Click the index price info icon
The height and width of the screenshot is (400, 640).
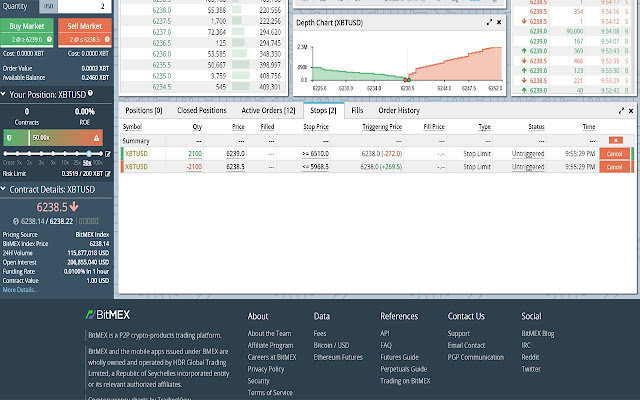(x=16, y=221)
